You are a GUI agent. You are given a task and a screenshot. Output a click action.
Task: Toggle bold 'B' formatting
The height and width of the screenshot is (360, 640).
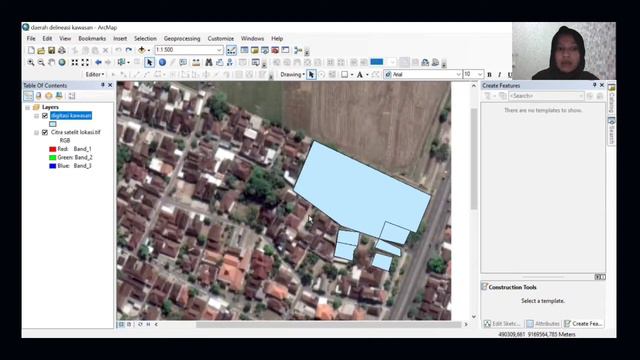(x=489, y=75)
